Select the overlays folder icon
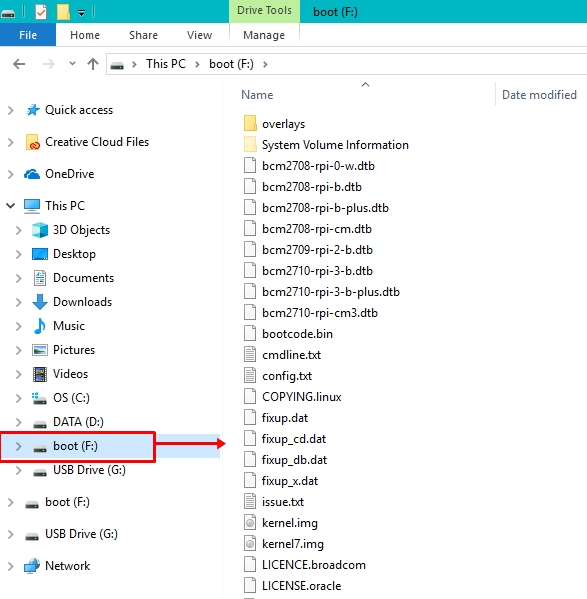 tap(250, 123)
